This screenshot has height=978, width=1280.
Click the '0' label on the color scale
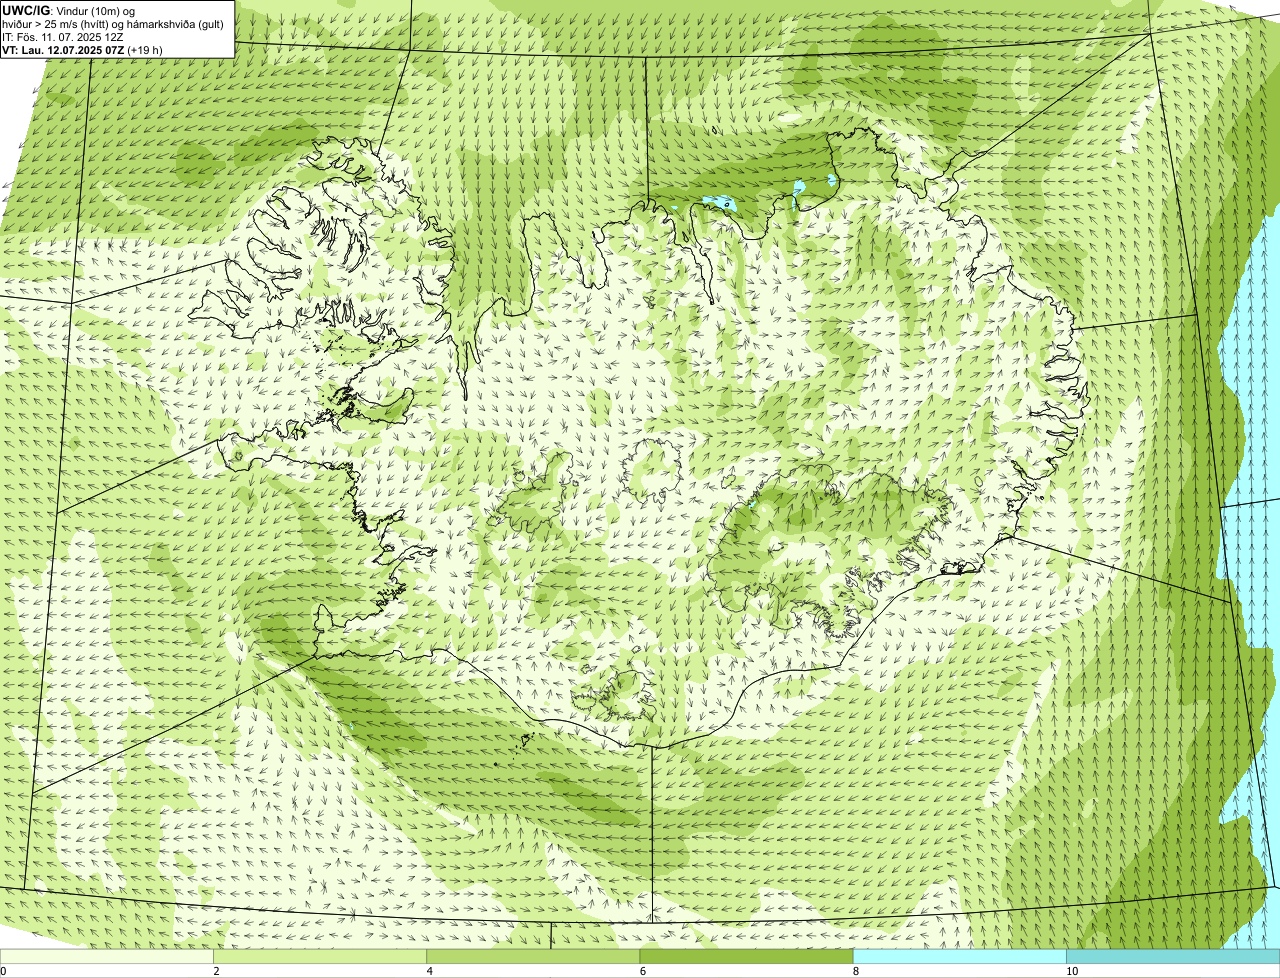(x=3, y=971)
